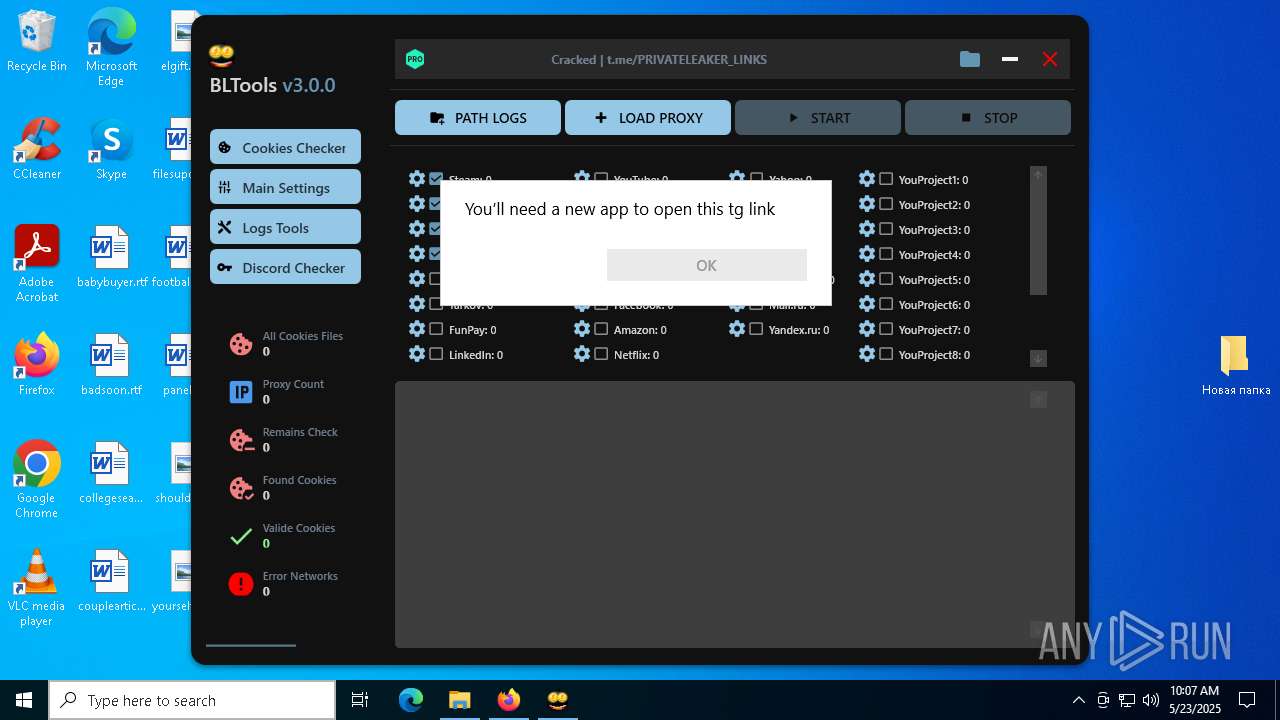The image size is (1280, 720).
Task: Open settings gear for LinkedIn
Action: pyautogui.click(x=417, y=354)
